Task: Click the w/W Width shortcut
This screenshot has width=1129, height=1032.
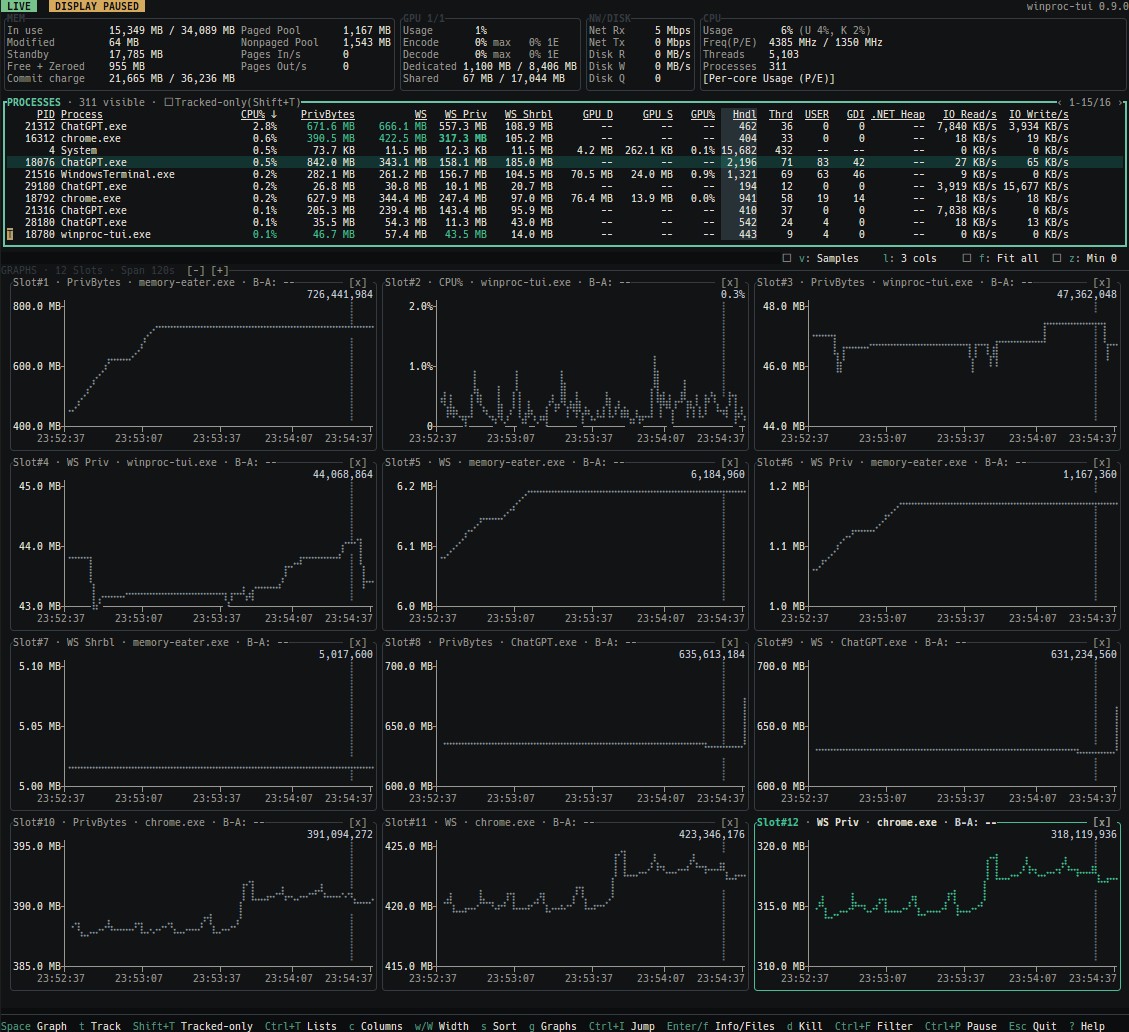Action: point(442,1026)
